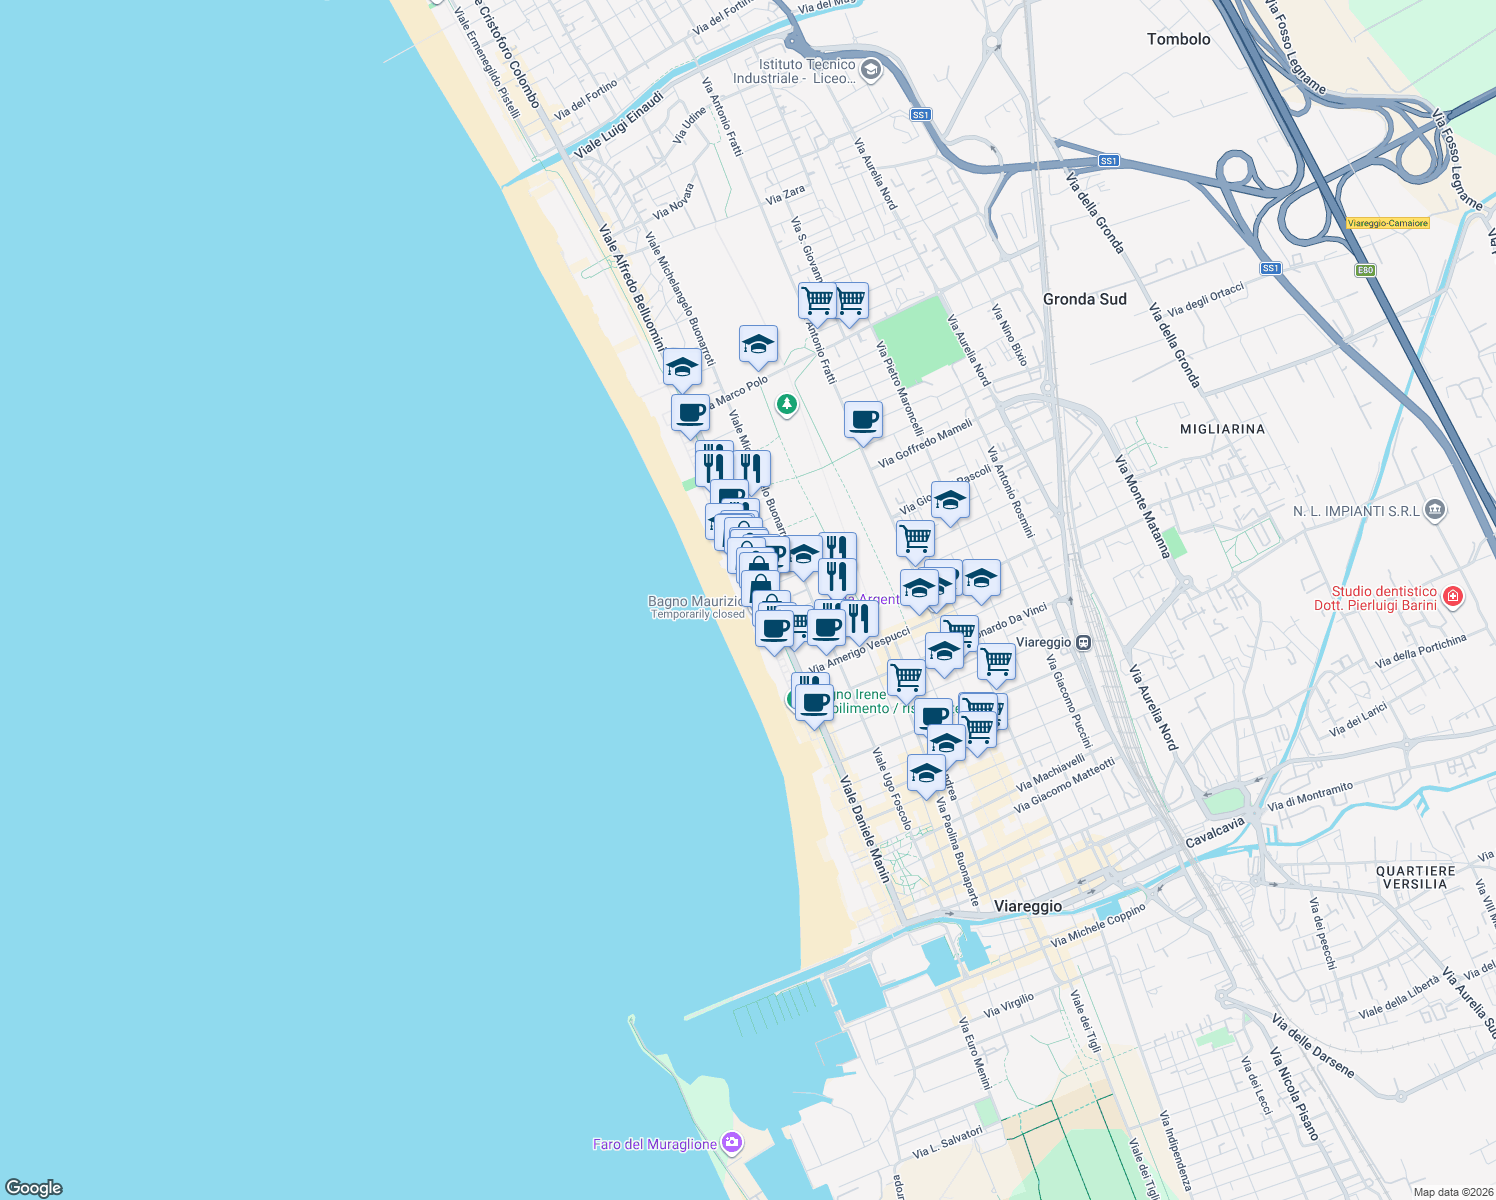1496x1200 pixels.
Task: Click the shopping cart marker near Via Amerigo Vespucci
Action: tap(906, 678)
